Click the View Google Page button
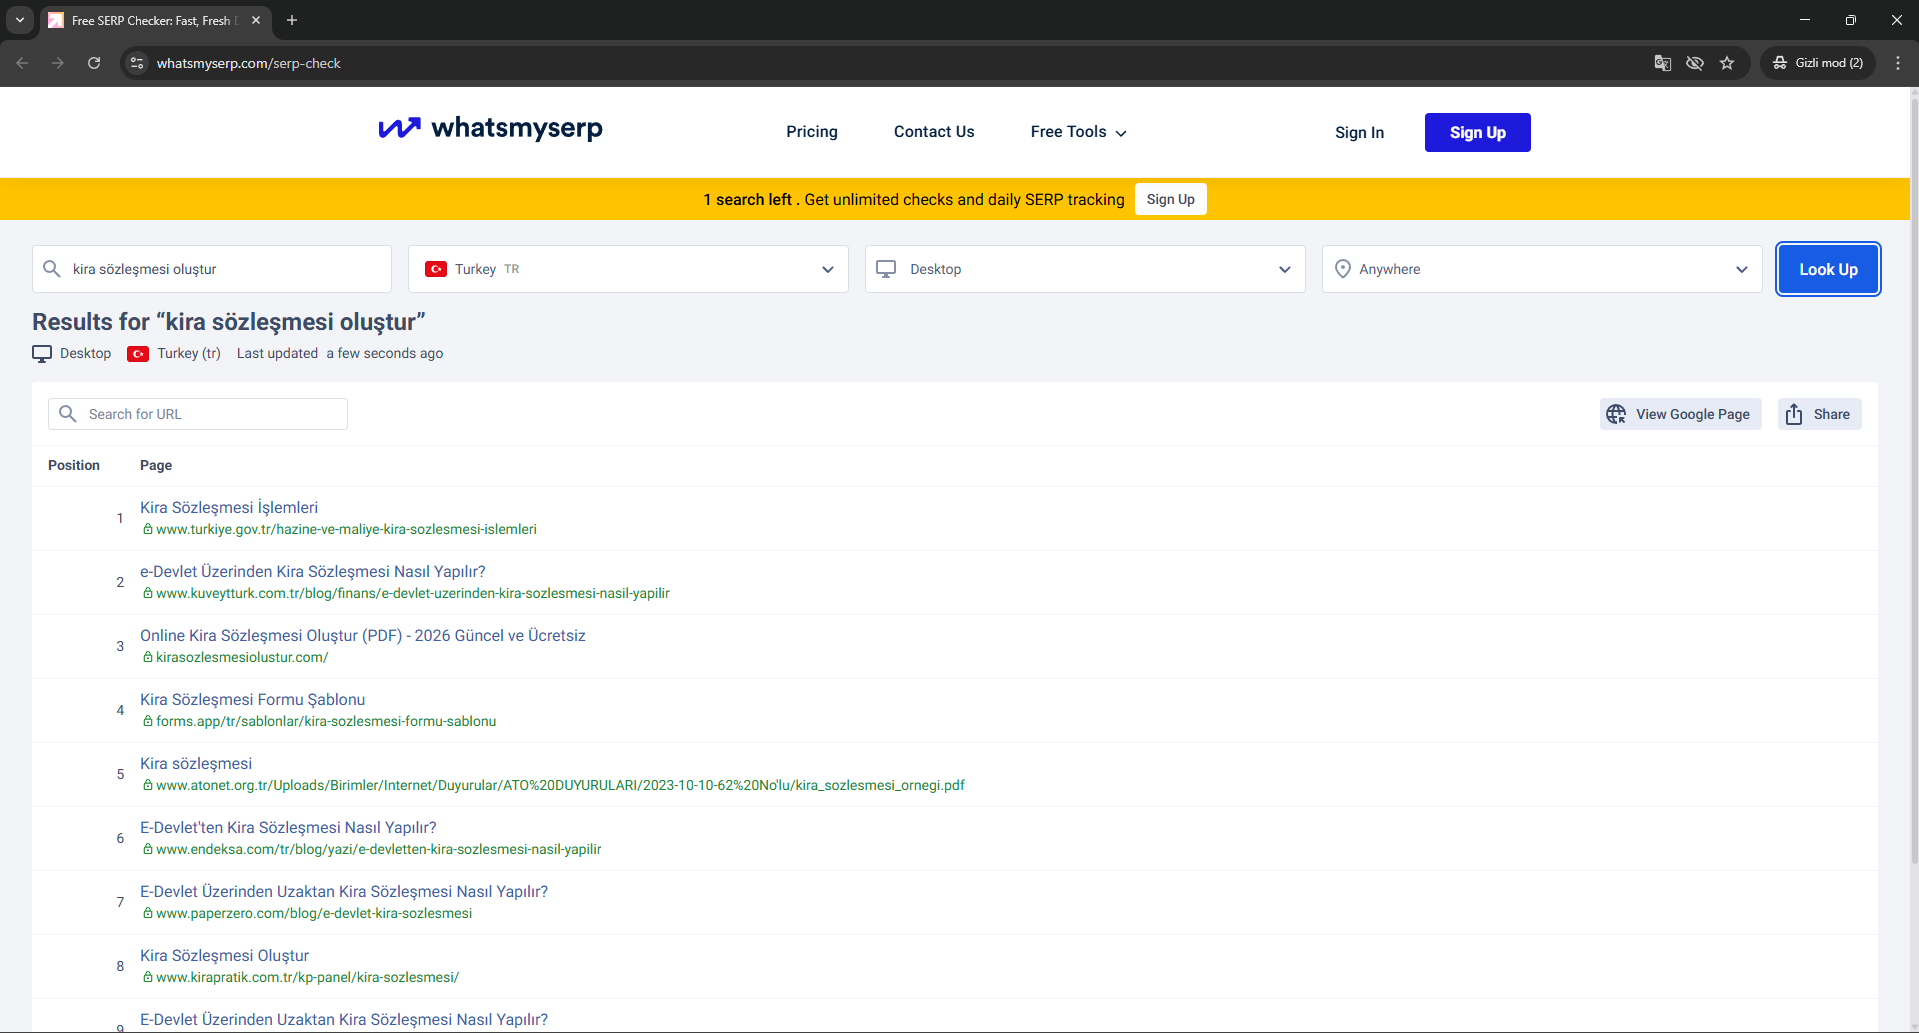The height and width of the screenshot is (1033, 1919). click(1681, 414)
